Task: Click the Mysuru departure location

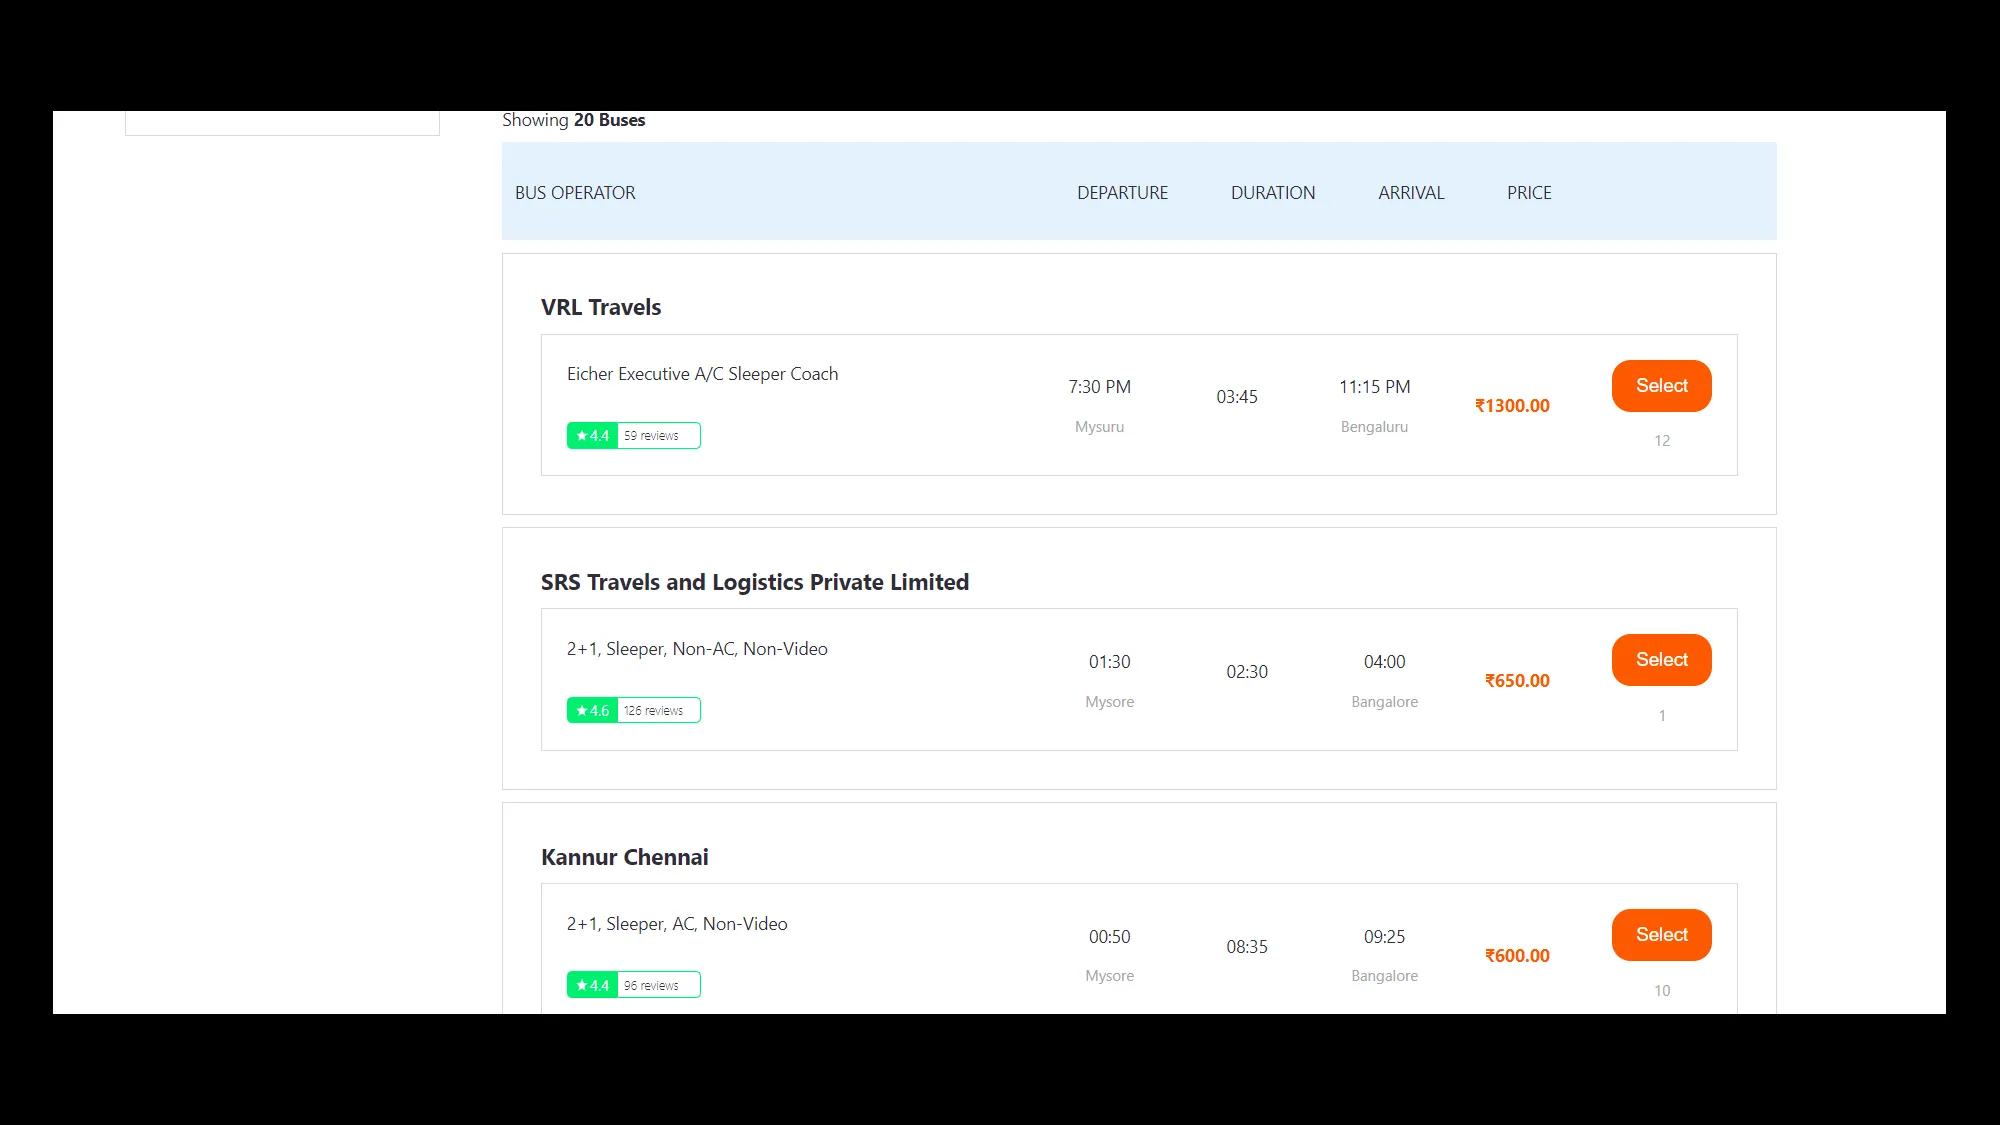Action: [1099, 427]
